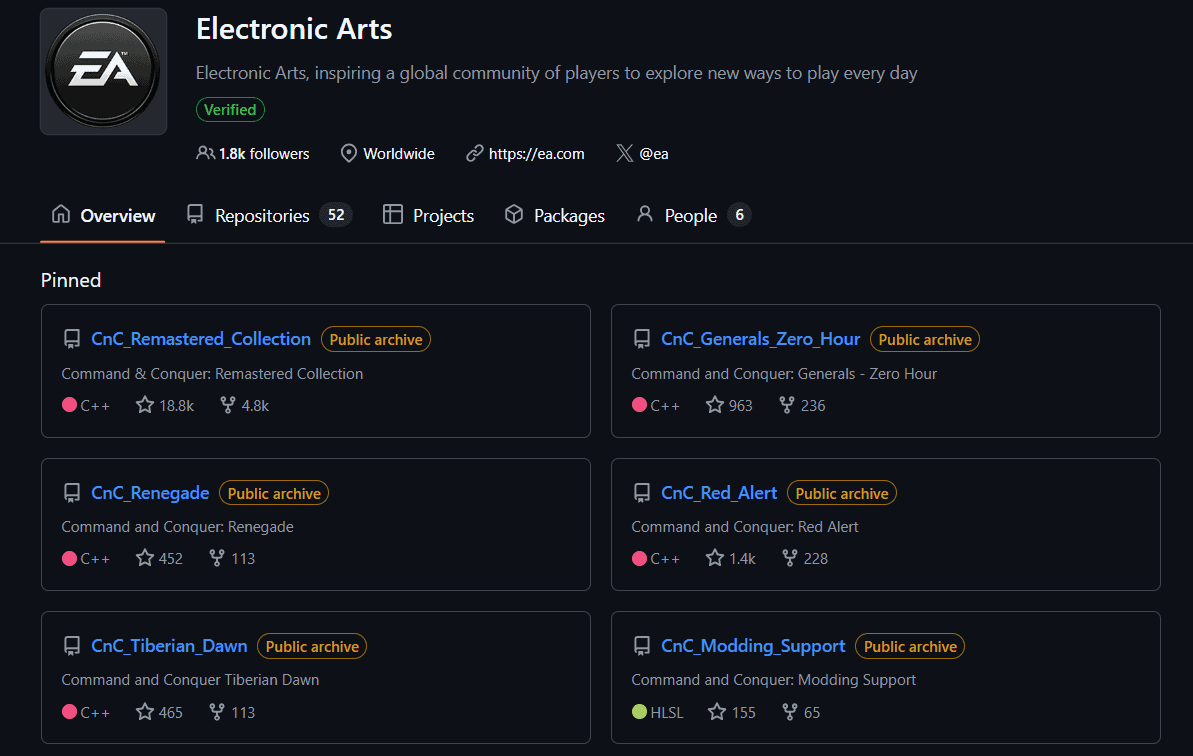Open the People tab

tap(693, 216)
